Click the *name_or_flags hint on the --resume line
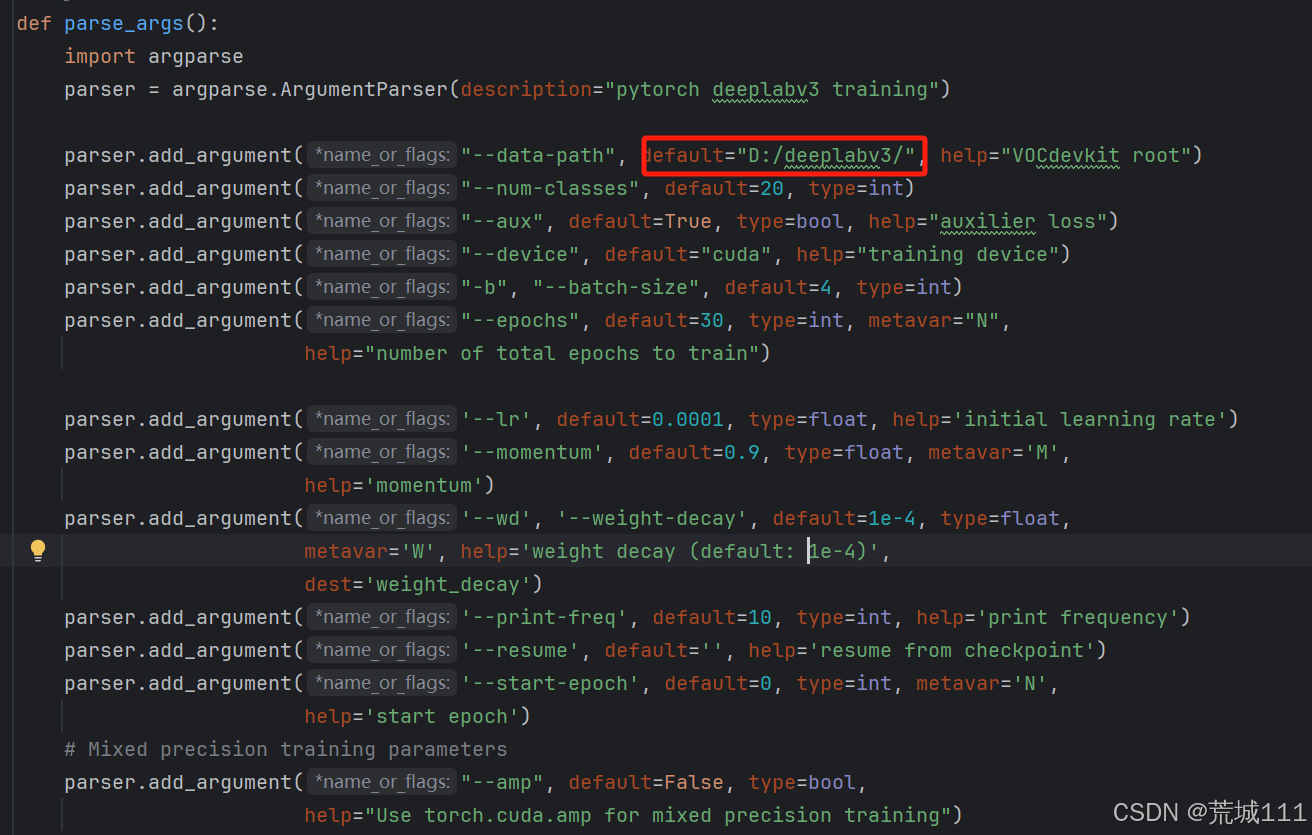This screenshot has width=1312, height=835. [x=381, y=649]
